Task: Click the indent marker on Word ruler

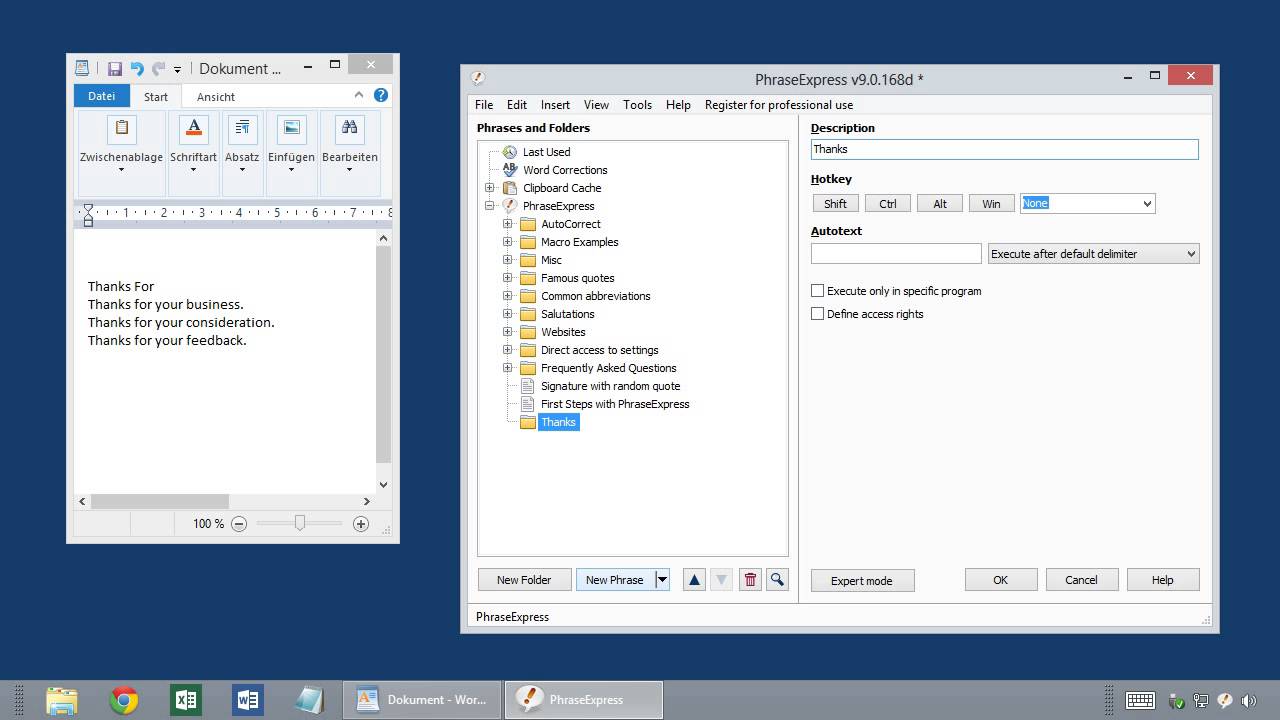Action: coord(88,214)
